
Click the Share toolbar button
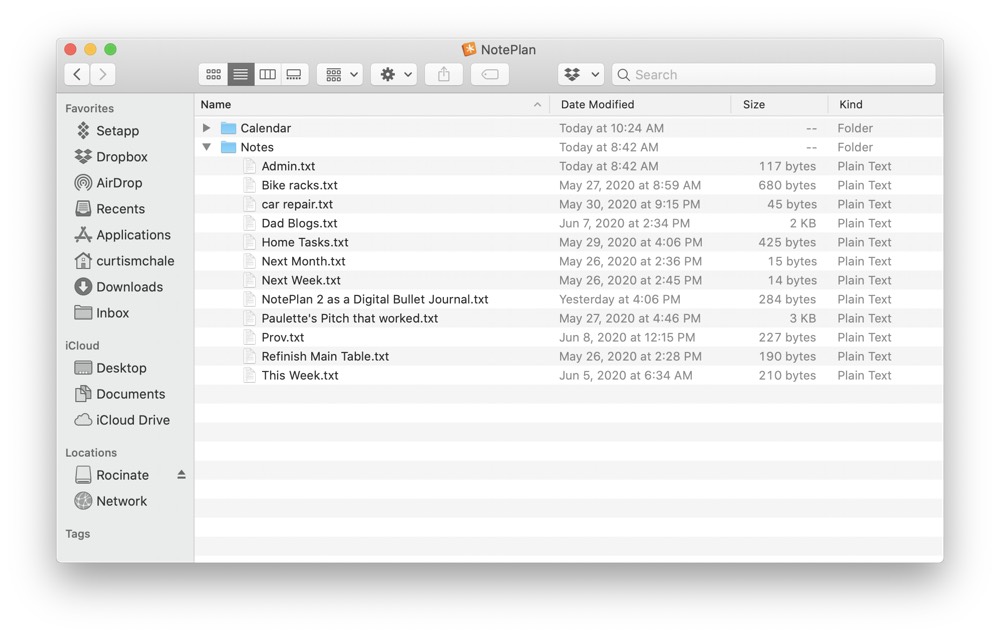pyautogui.click(x=444, y=75)
